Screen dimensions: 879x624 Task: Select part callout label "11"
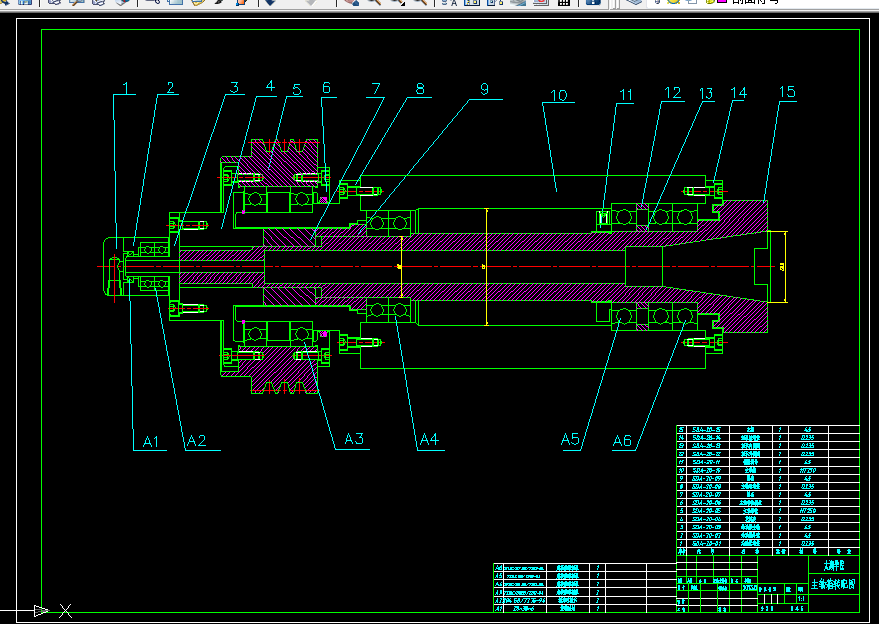(x=626, y=95)
